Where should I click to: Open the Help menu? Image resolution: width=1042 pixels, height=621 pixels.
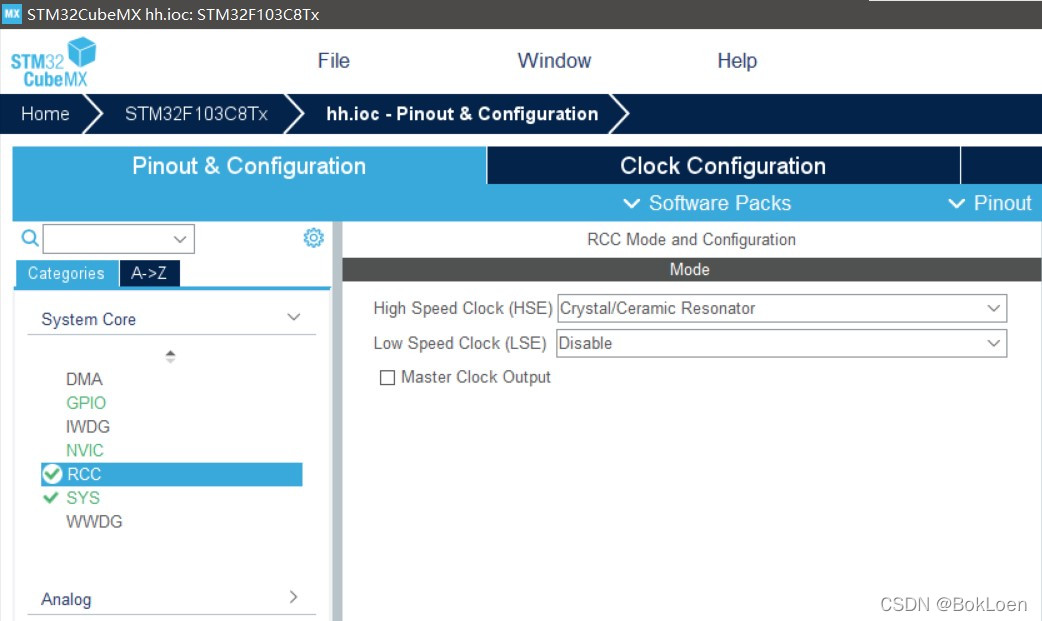click(x=737, y=61)
